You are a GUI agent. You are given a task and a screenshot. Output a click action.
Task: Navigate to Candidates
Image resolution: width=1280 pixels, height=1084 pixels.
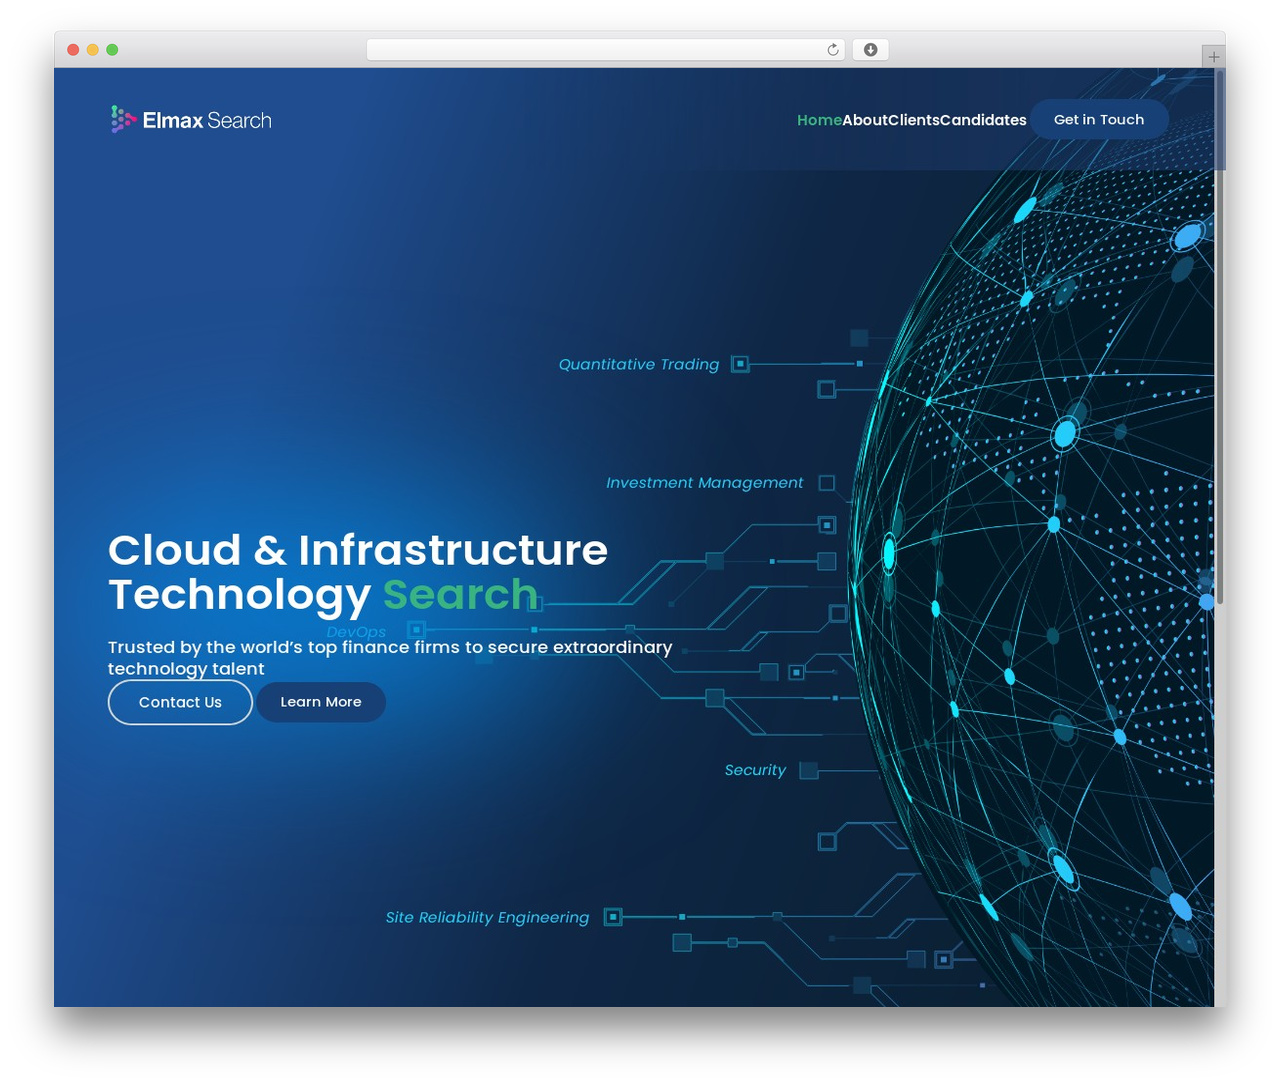point(983,120)
